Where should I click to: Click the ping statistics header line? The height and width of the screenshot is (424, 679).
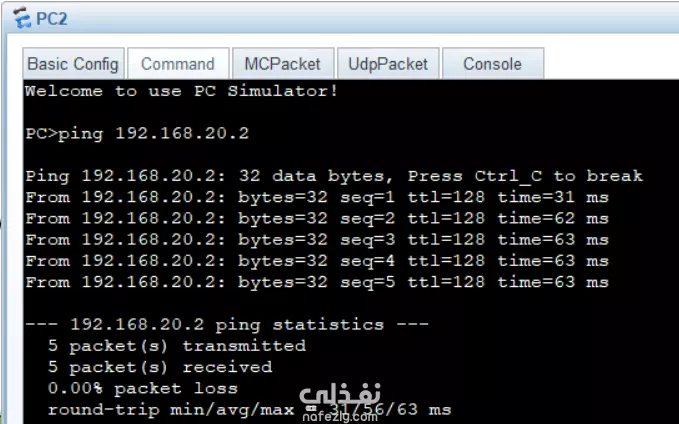coord(226,324)
